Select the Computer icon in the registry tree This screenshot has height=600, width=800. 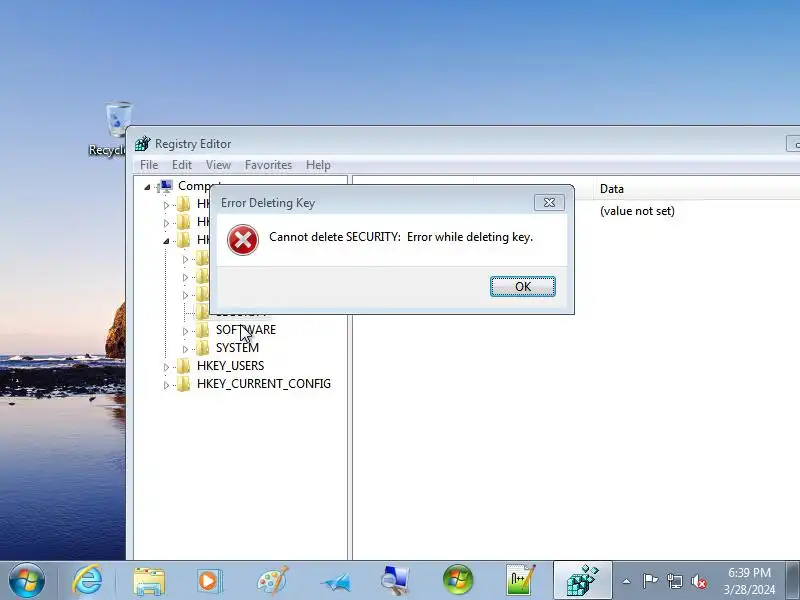(x=166, y=186)
